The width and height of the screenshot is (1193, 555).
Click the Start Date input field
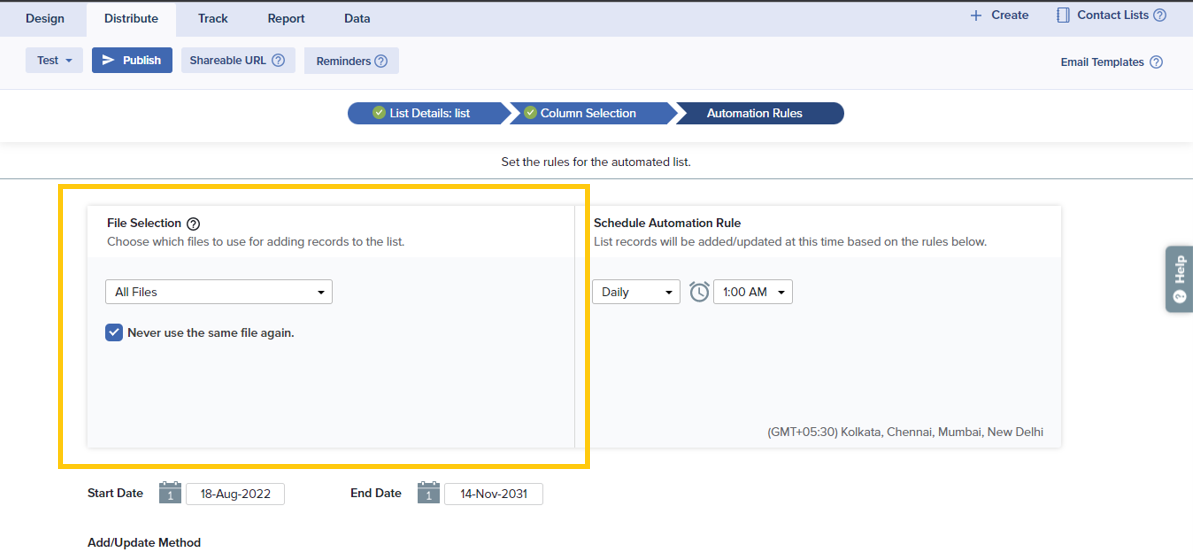coord(235,494)
